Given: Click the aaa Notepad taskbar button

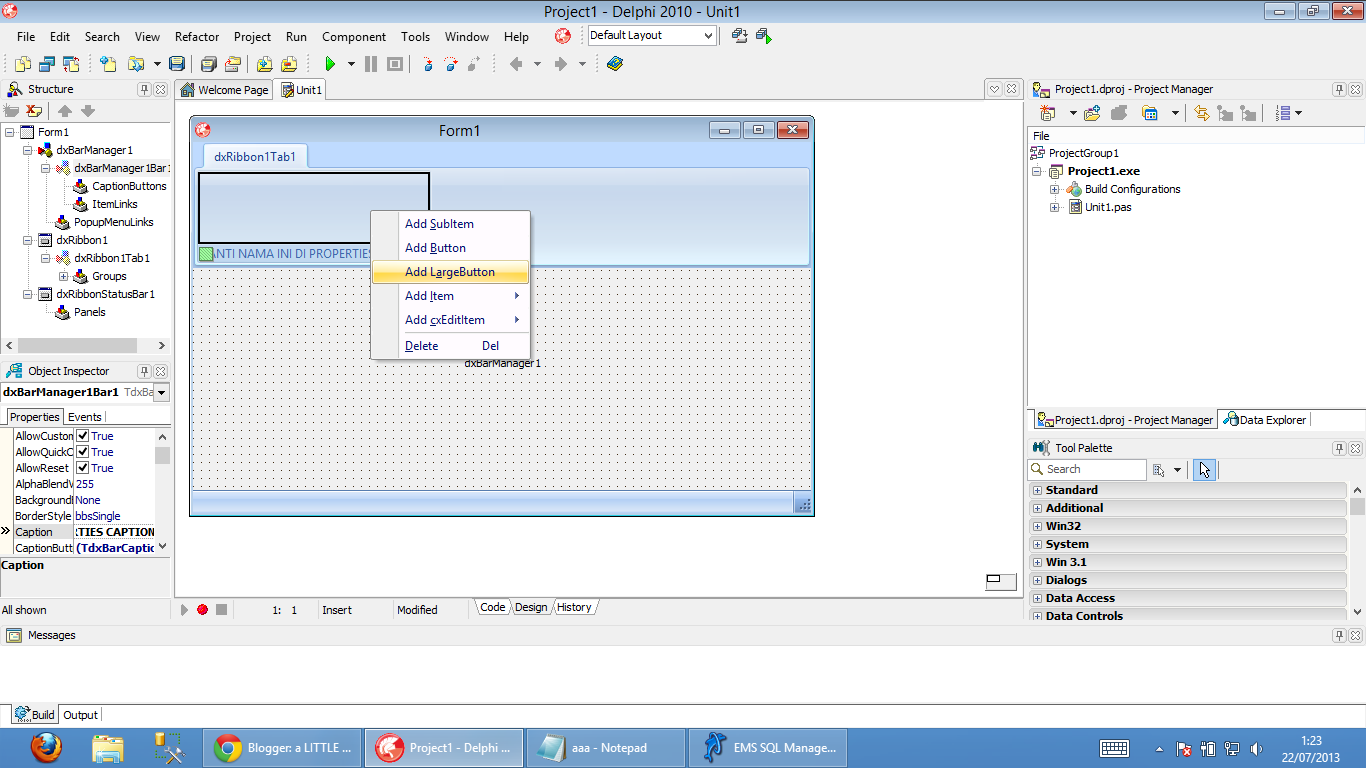Looking at the screenshot, I should click(x=605, y=747).
